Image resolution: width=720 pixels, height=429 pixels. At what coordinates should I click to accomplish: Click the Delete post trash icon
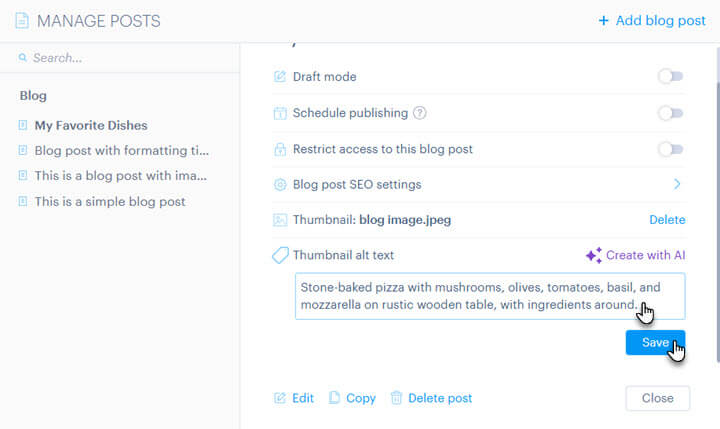tap(396, 398)
